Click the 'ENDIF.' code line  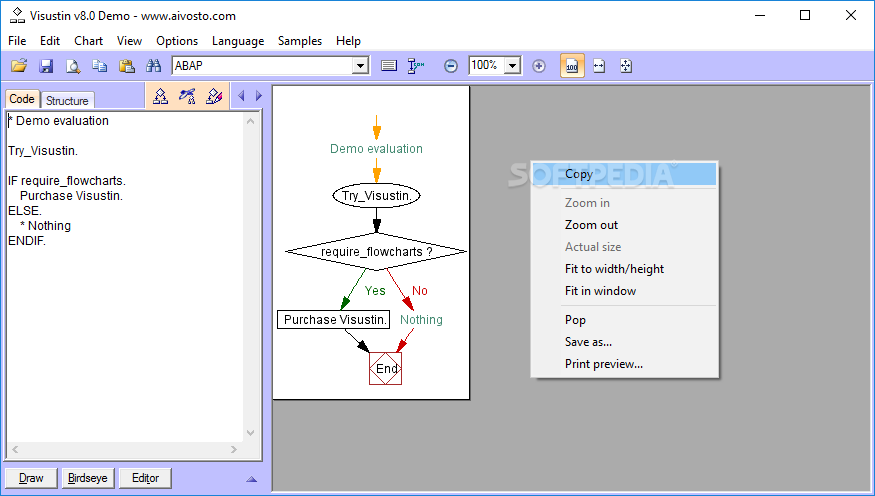27,241
